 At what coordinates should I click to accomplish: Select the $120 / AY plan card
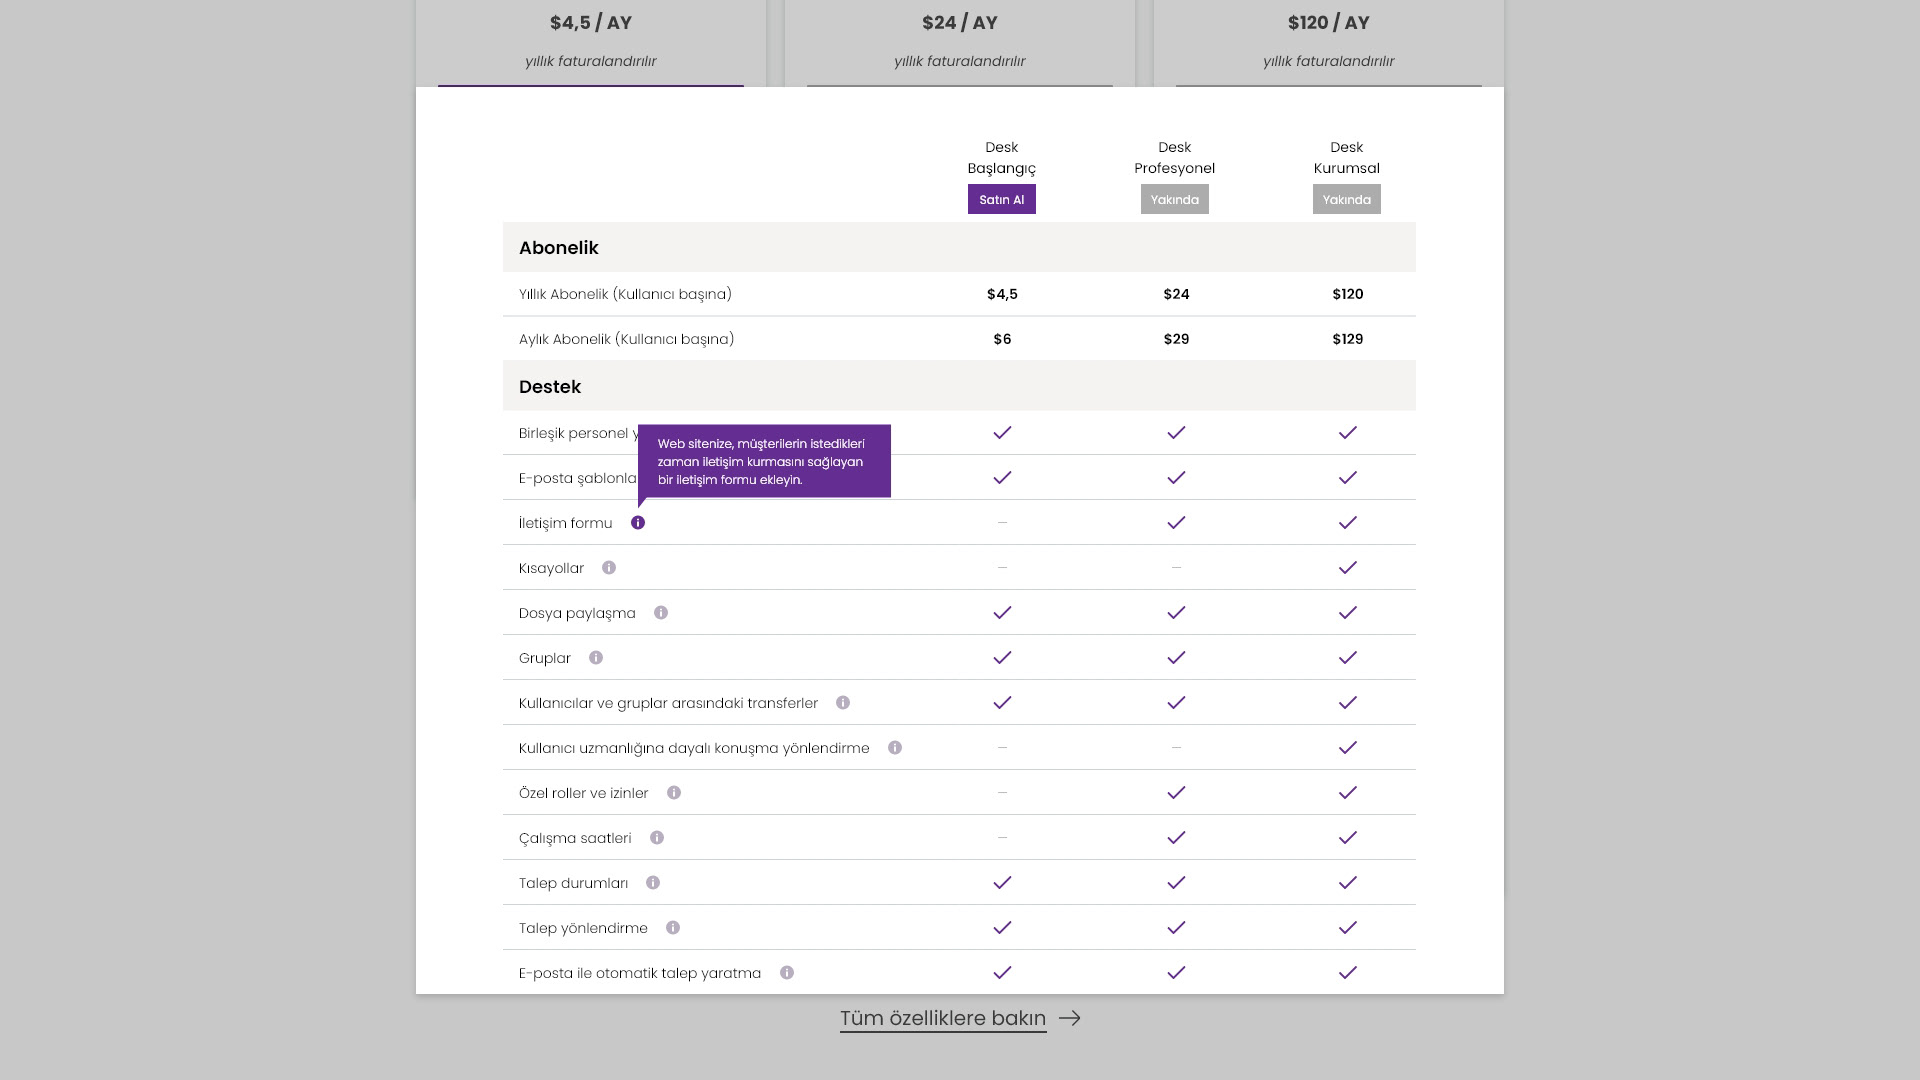[1328, 40]
